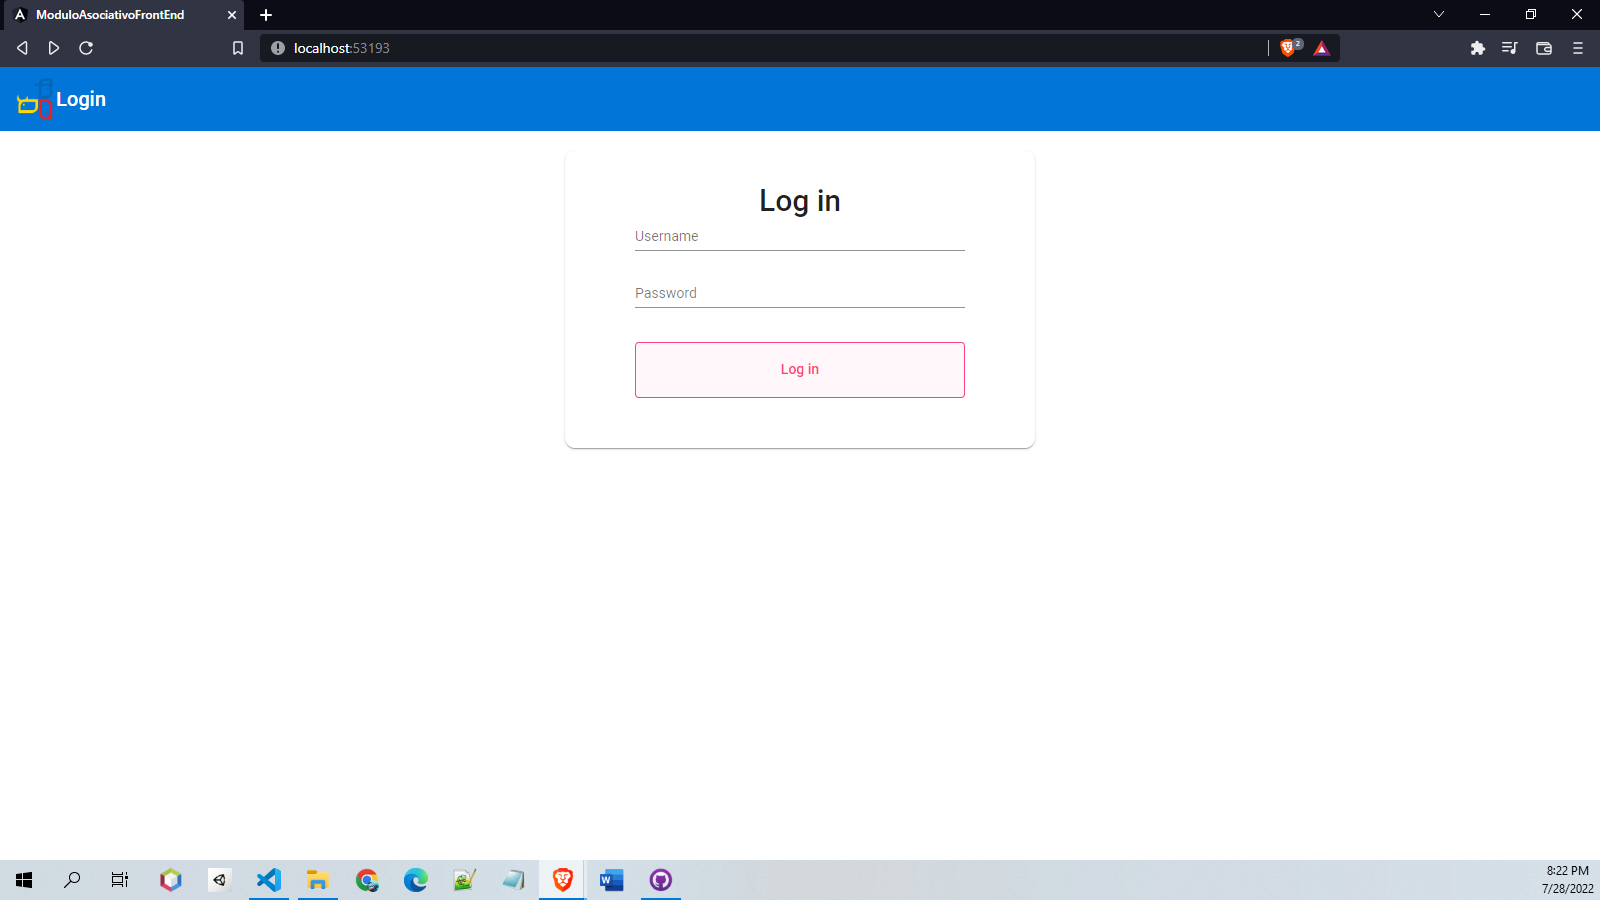The image size is (1600, 900).
Task: Close the browser window
Action: (x=1577, y=14)
